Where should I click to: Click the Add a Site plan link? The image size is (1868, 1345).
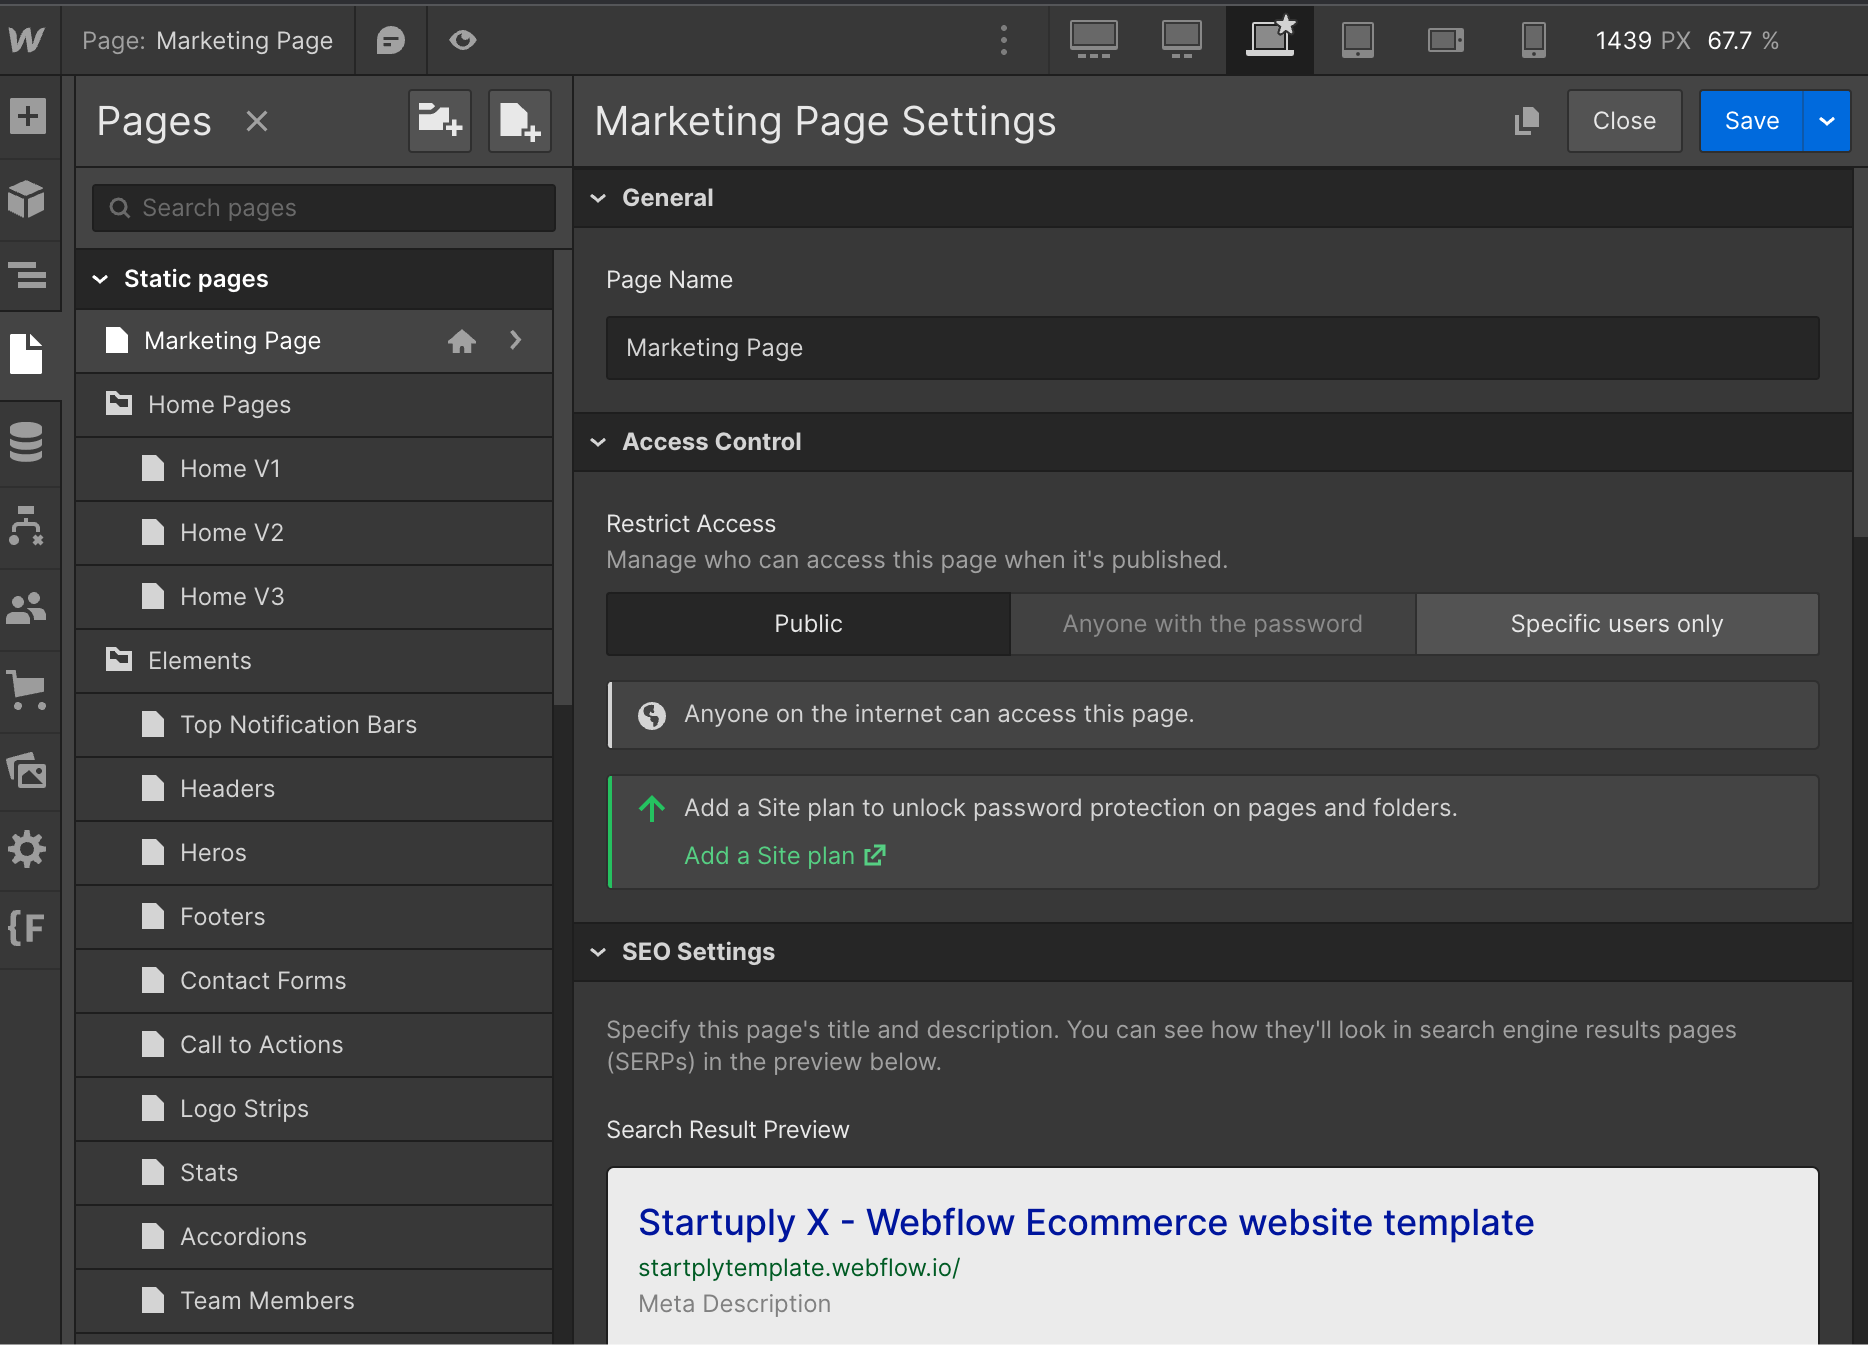(771, 856)
